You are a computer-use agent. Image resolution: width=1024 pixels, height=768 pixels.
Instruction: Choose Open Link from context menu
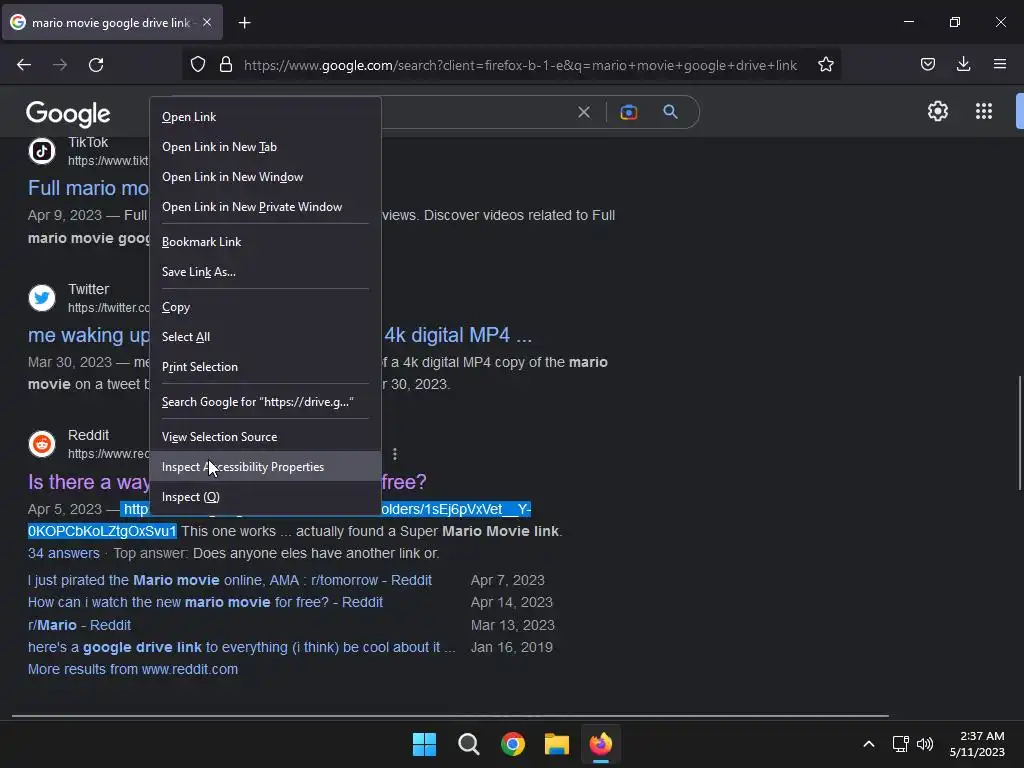point(265,117)
